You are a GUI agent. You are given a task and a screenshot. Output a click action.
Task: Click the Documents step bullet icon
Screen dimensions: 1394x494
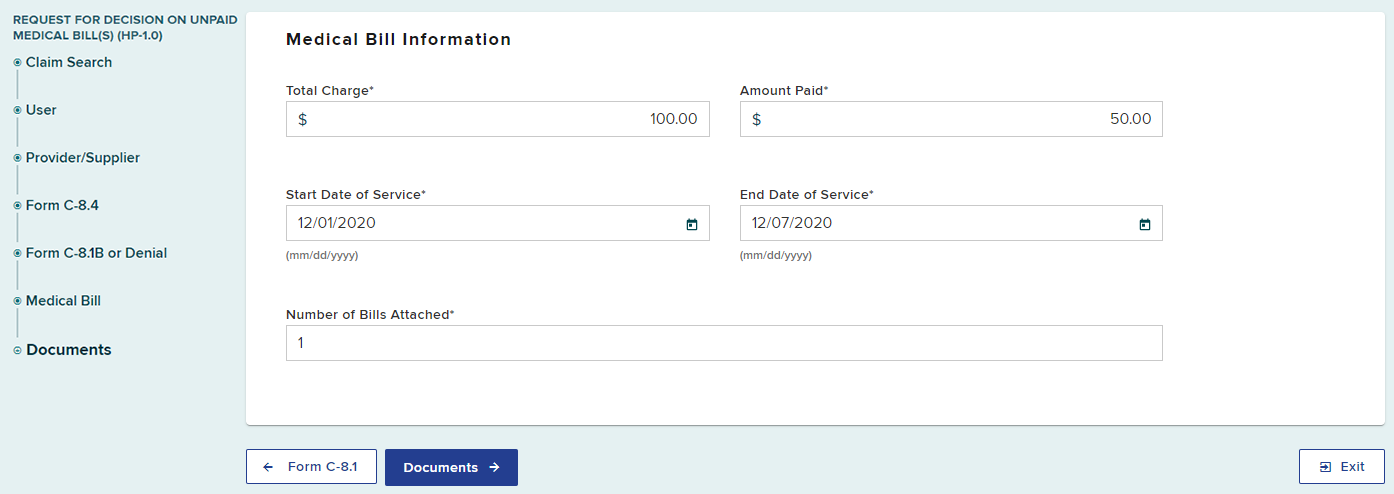(x=17, y=351)
